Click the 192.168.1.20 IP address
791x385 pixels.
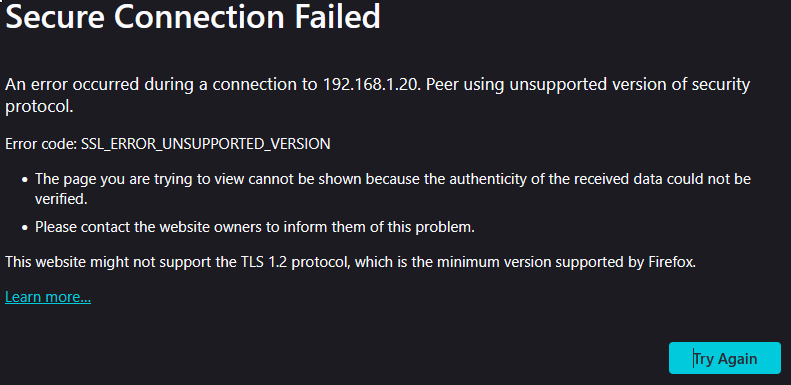pyautogui.click(x=370, y=84)
